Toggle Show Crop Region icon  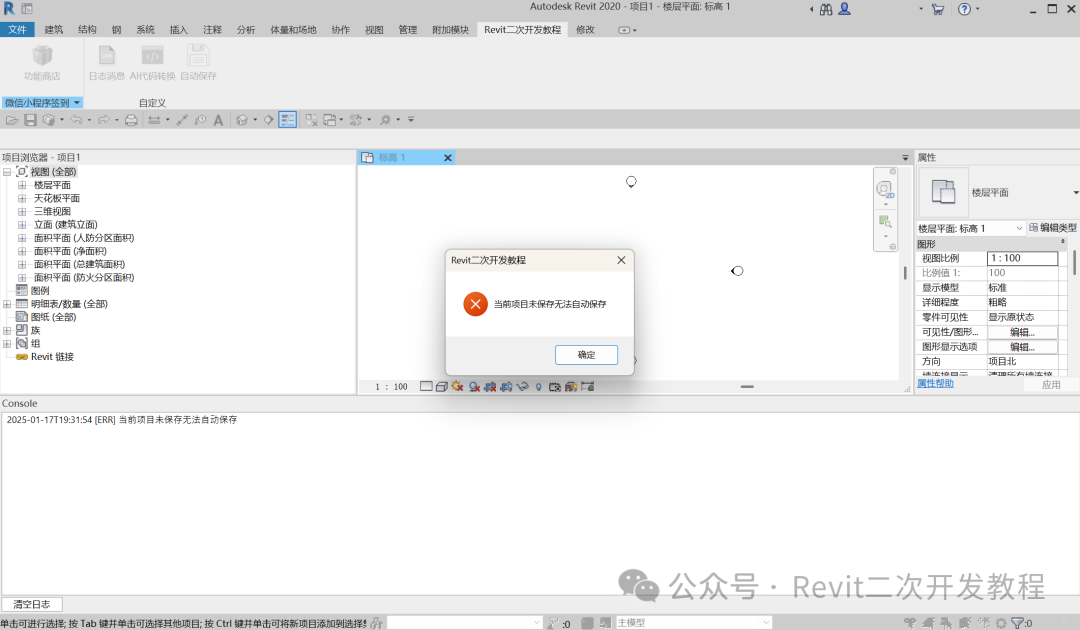[506, 387]
